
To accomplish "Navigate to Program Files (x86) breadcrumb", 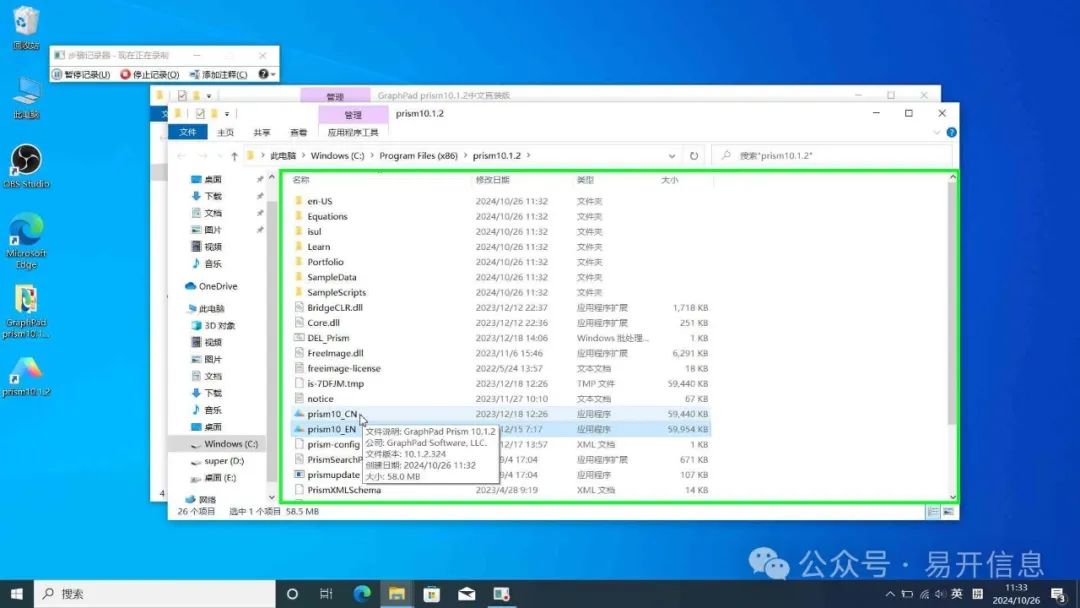I will [x=418, y=156].
